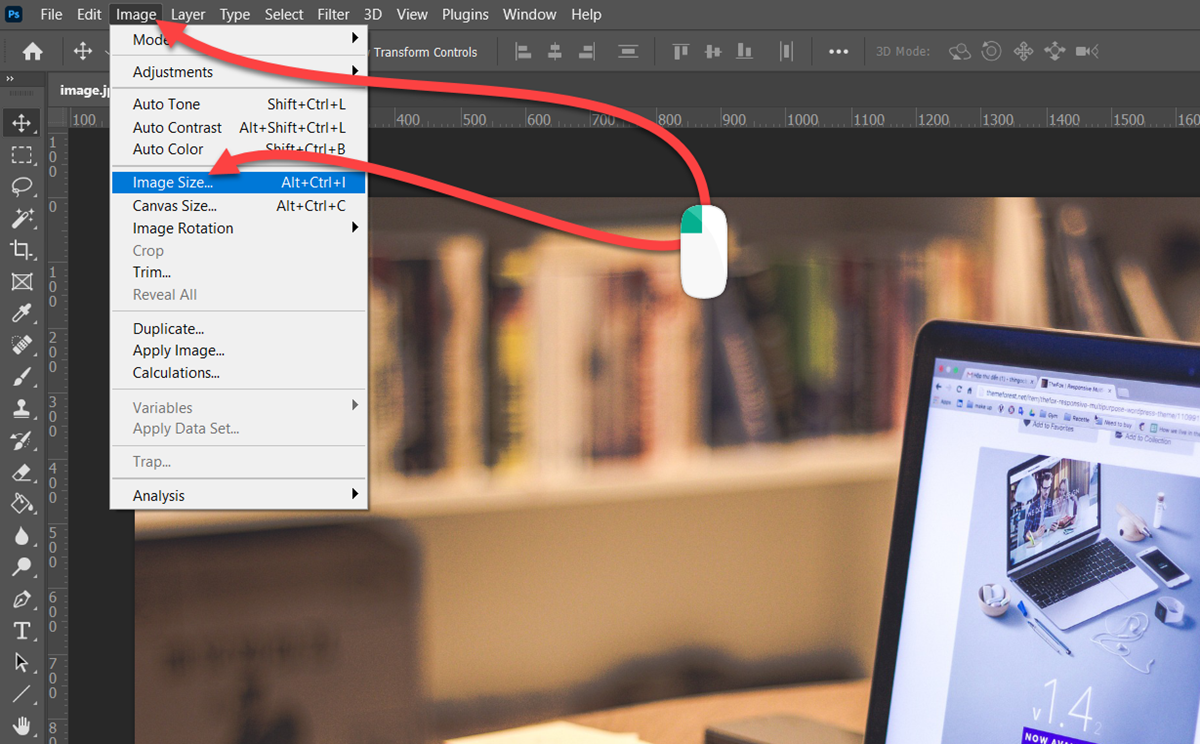Select the Rectangular Marquee tool
The image size is (1200, 744).
(x=21, y=155)
